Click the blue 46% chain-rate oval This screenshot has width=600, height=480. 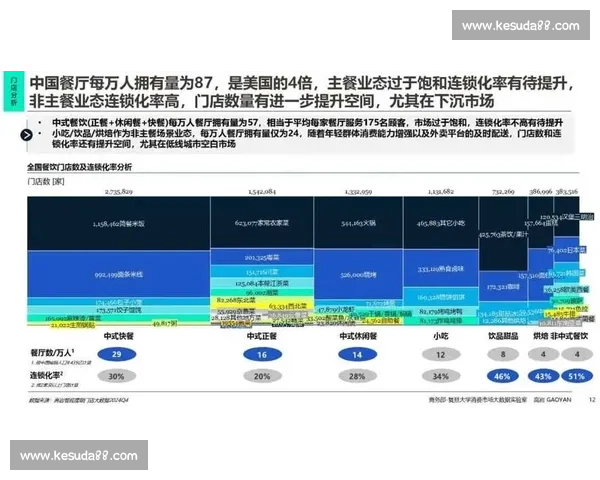pos(503,376)
